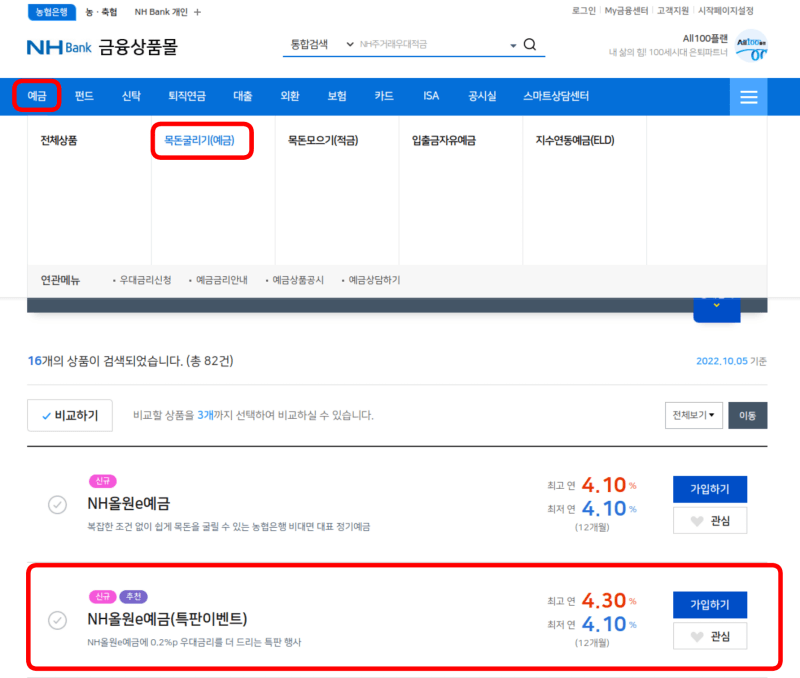
Task: Click the 농협은행 badge at top left
Action: pos(50,13)
